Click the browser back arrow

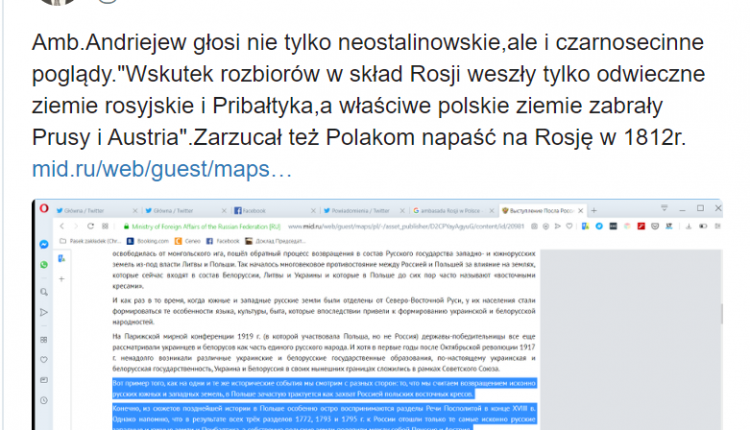[x=64, y=227]
